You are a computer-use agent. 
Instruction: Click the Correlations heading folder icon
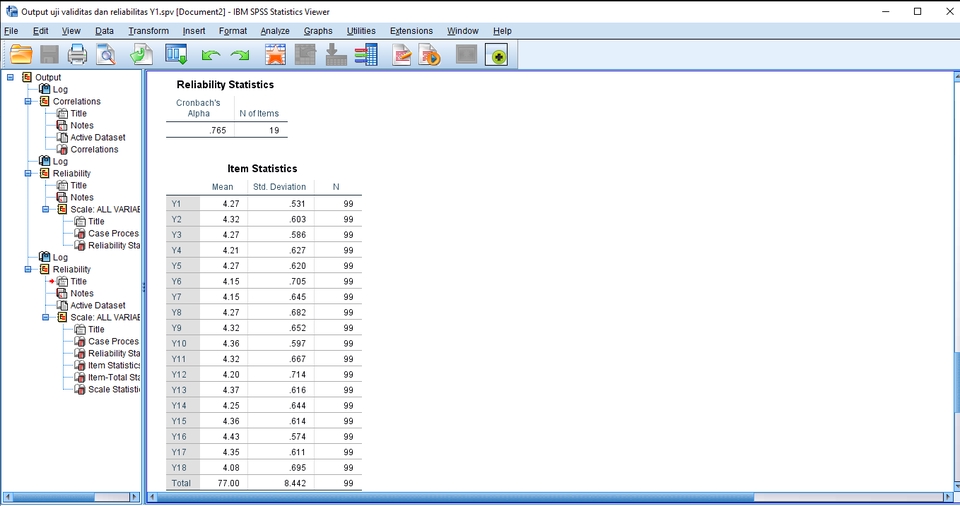coord(44,101)
